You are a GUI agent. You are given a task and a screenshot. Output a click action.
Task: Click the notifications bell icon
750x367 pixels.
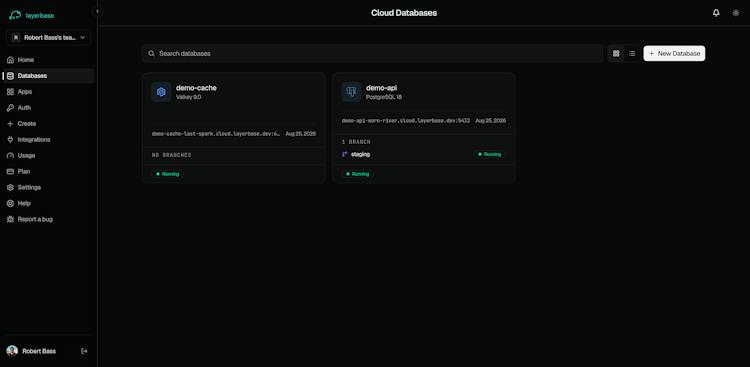pyautogui.click(x=716, y=13)
